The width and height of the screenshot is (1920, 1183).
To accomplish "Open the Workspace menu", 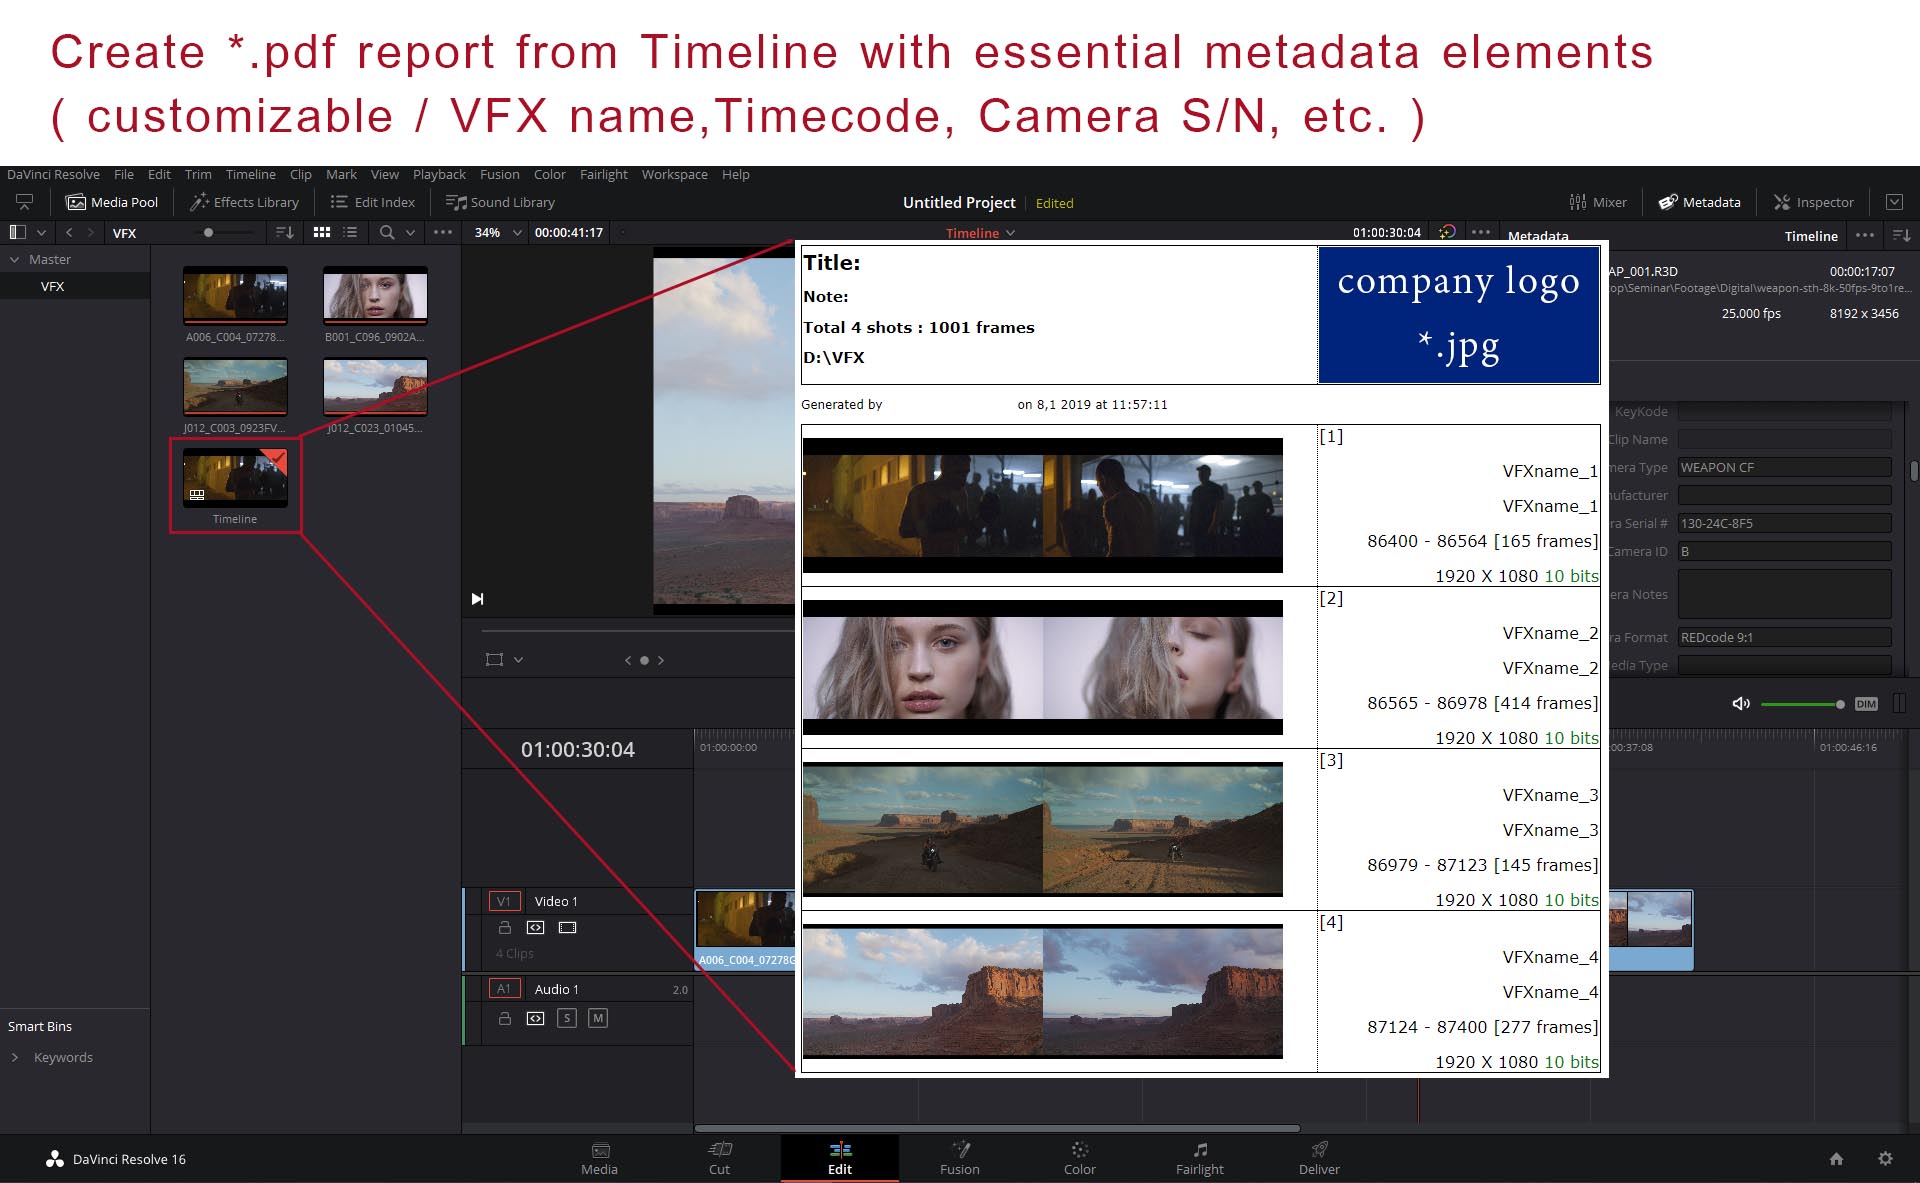I will click(674, 174).
